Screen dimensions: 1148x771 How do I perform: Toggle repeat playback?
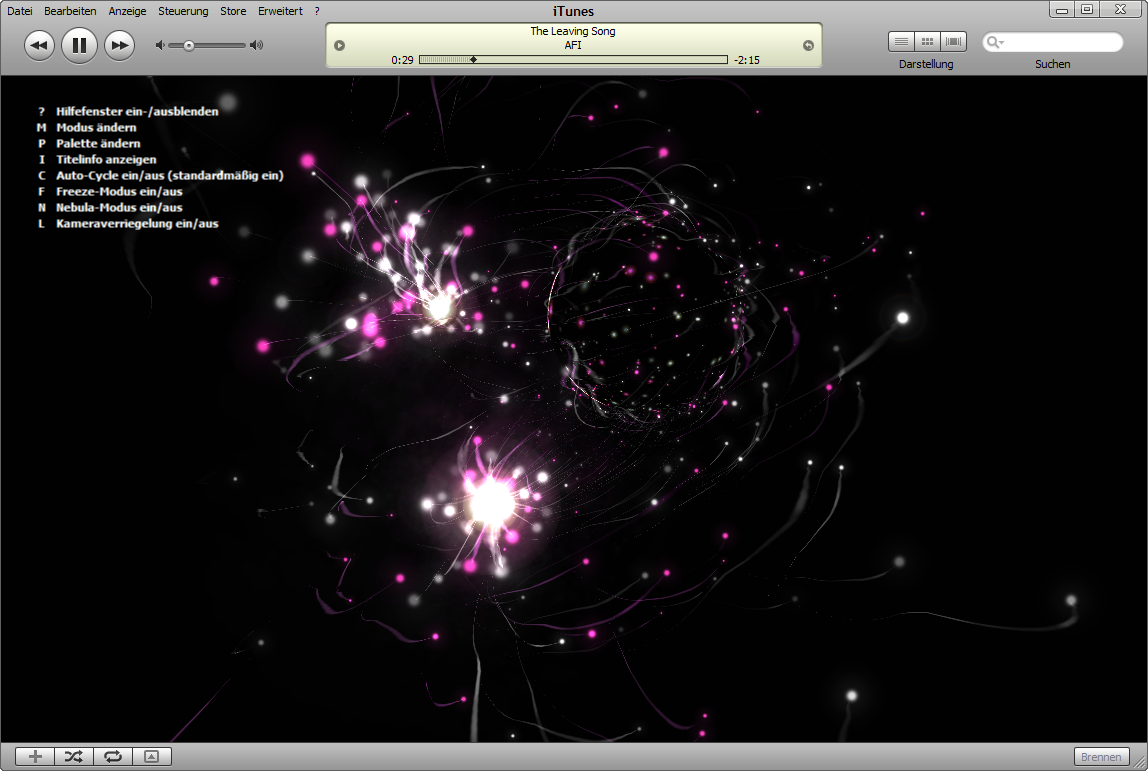point(113,756)
